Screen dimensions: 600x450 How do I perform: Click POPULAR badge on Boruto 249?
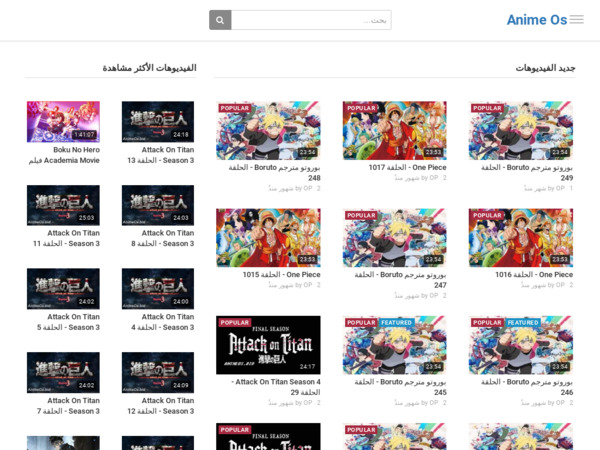click(487, 108)
